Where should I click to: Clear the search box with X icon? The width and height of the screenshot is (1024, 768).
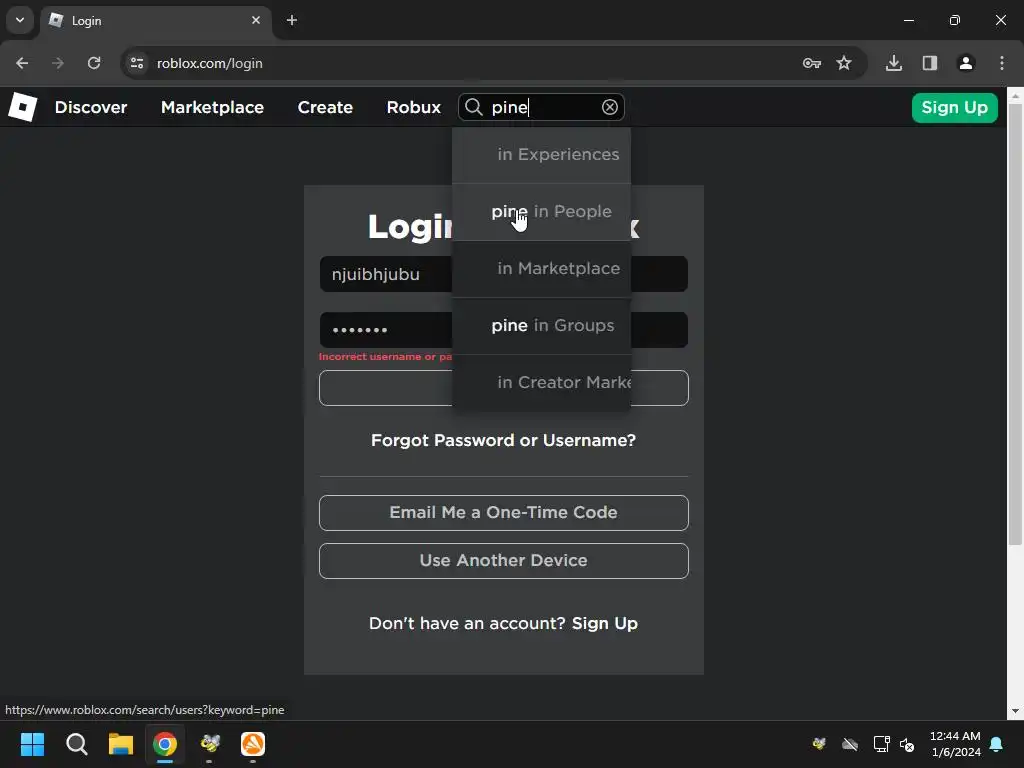[x=609, y=107]
